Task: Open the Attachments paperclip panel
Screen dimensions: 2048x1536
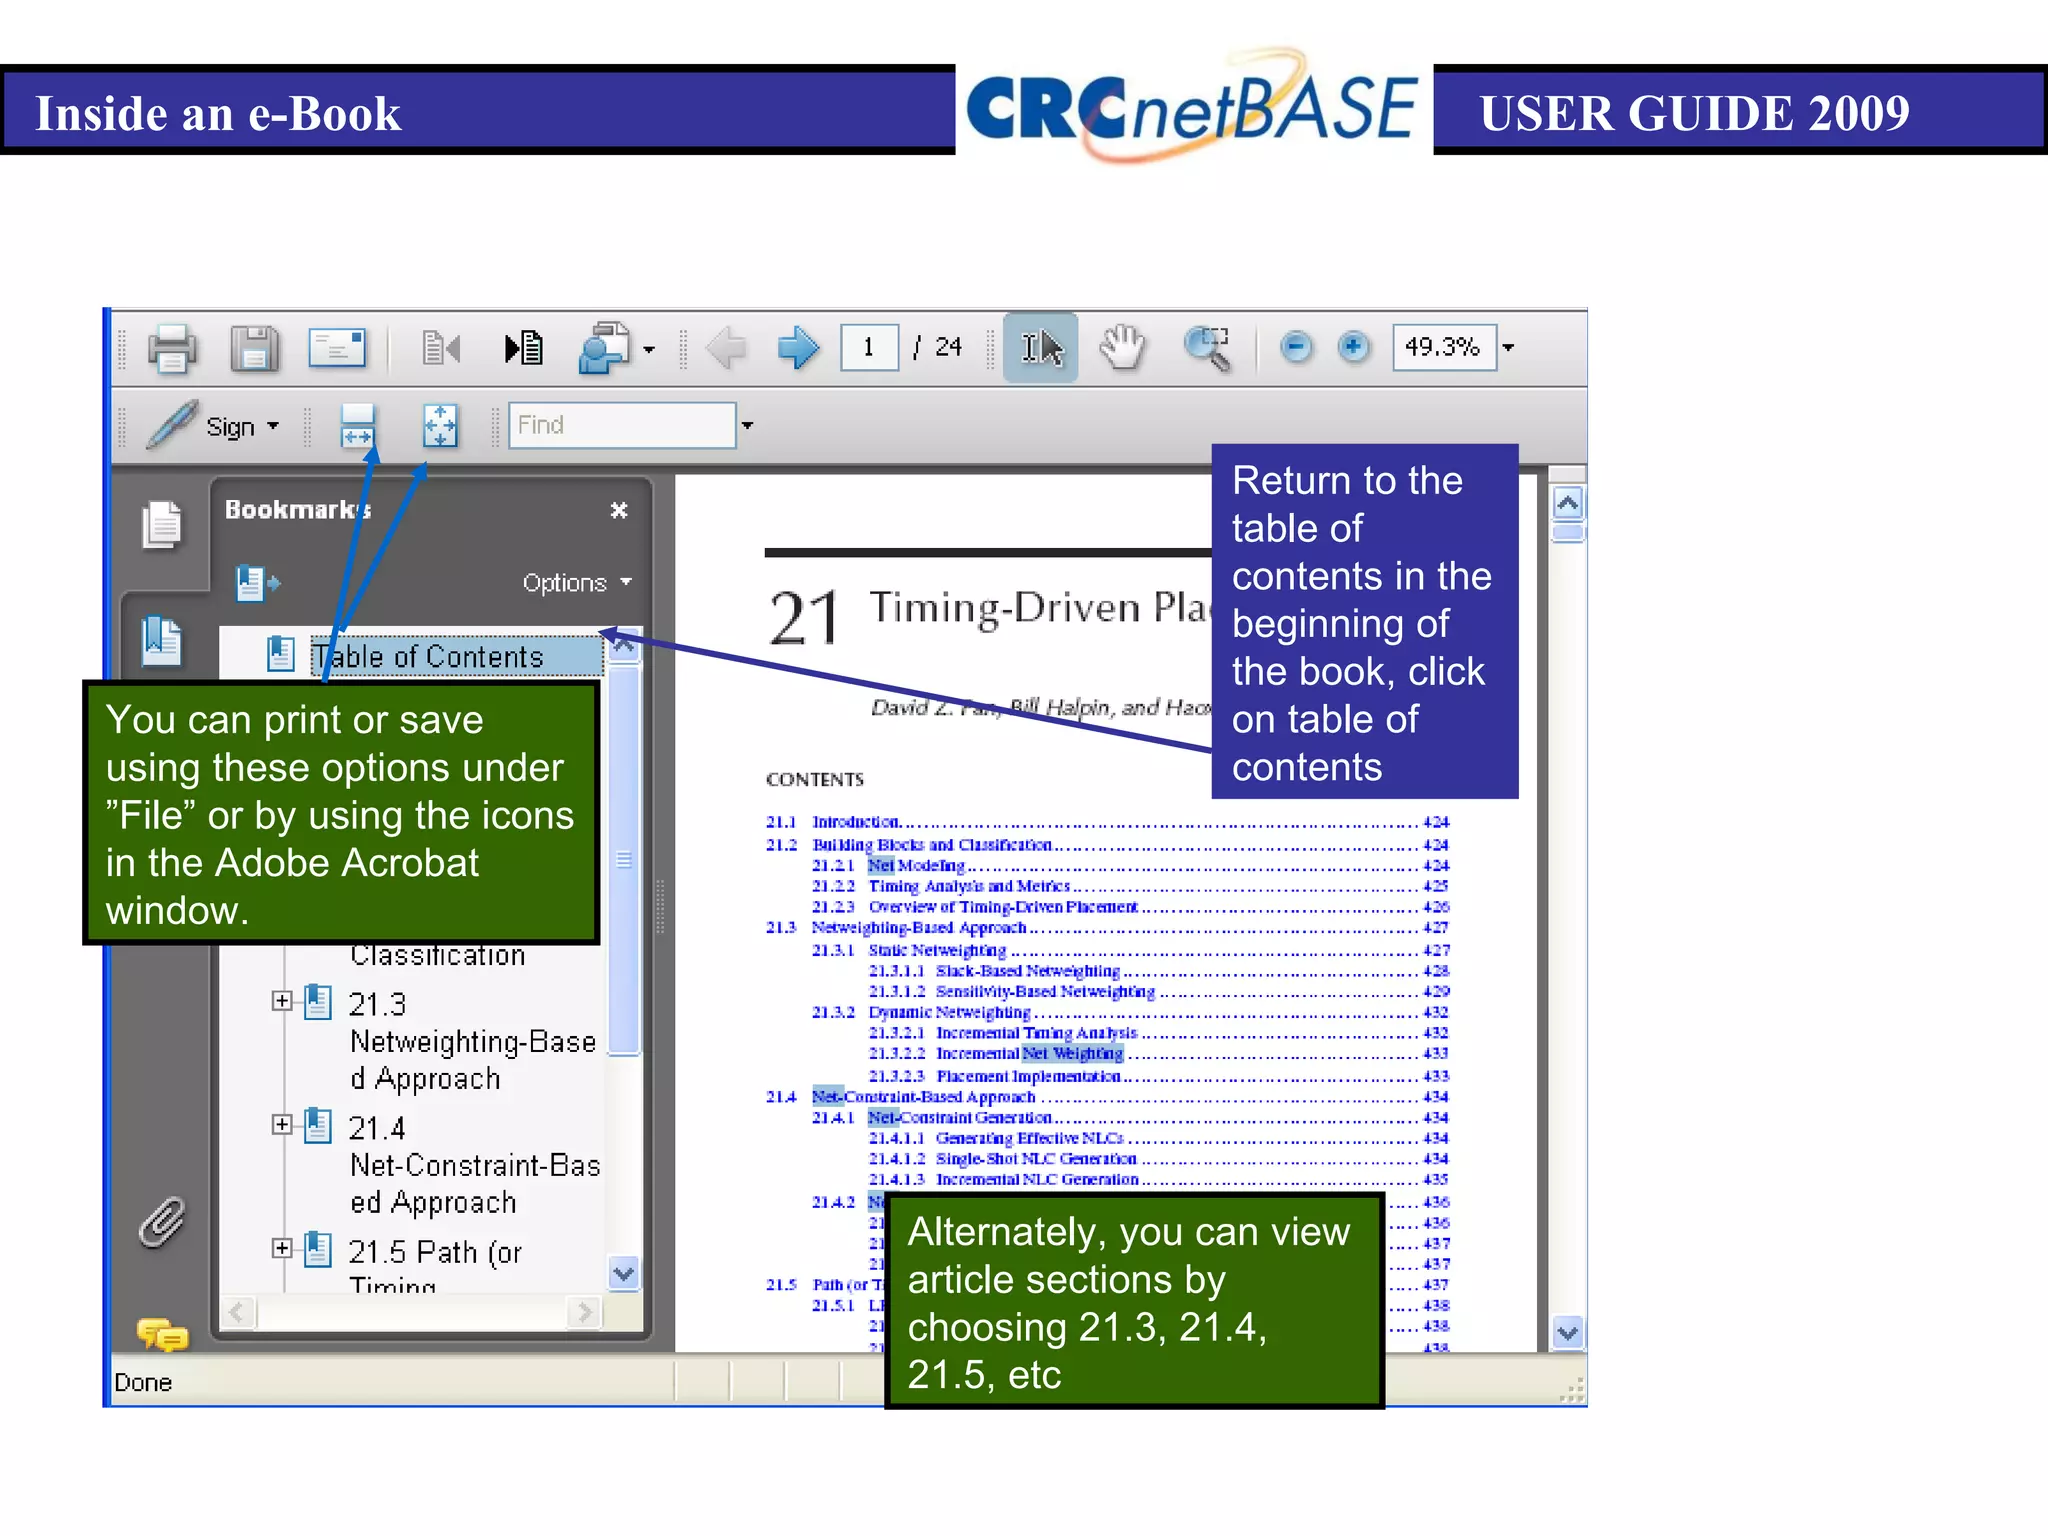Action: point(162,1222)
